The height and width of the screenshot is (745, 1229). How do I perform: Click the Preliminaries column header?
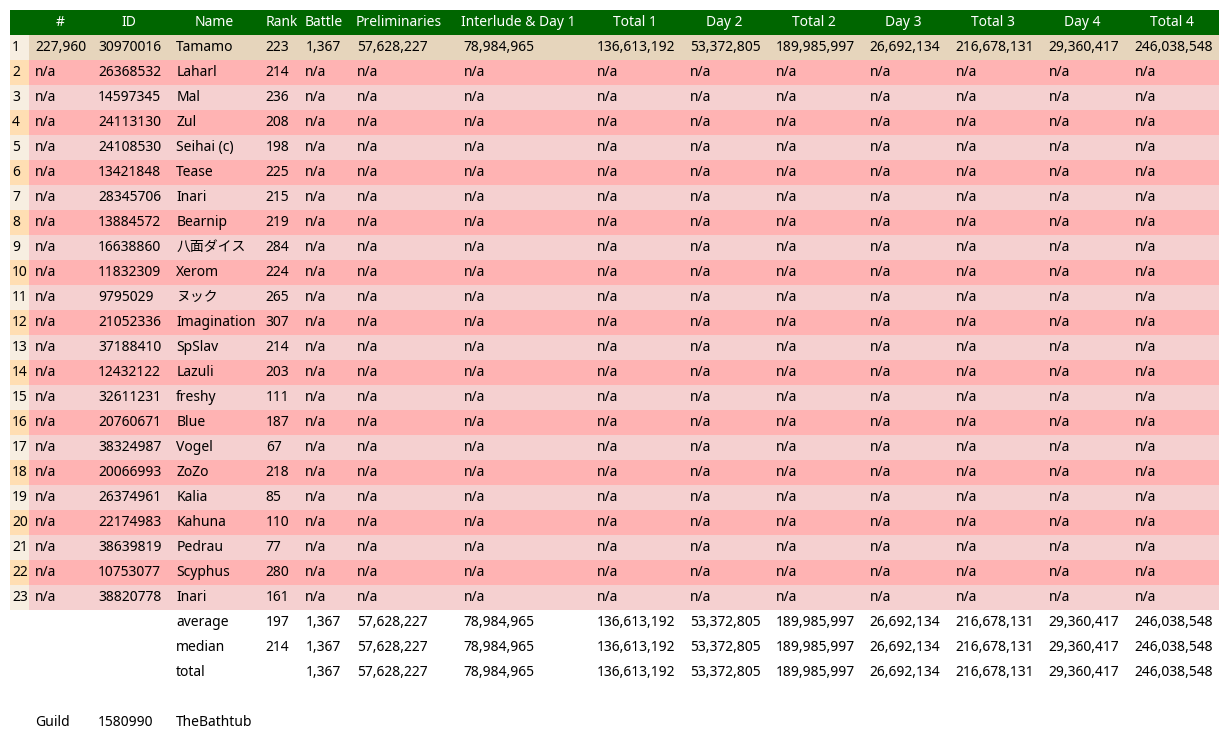tap(398, 21)
